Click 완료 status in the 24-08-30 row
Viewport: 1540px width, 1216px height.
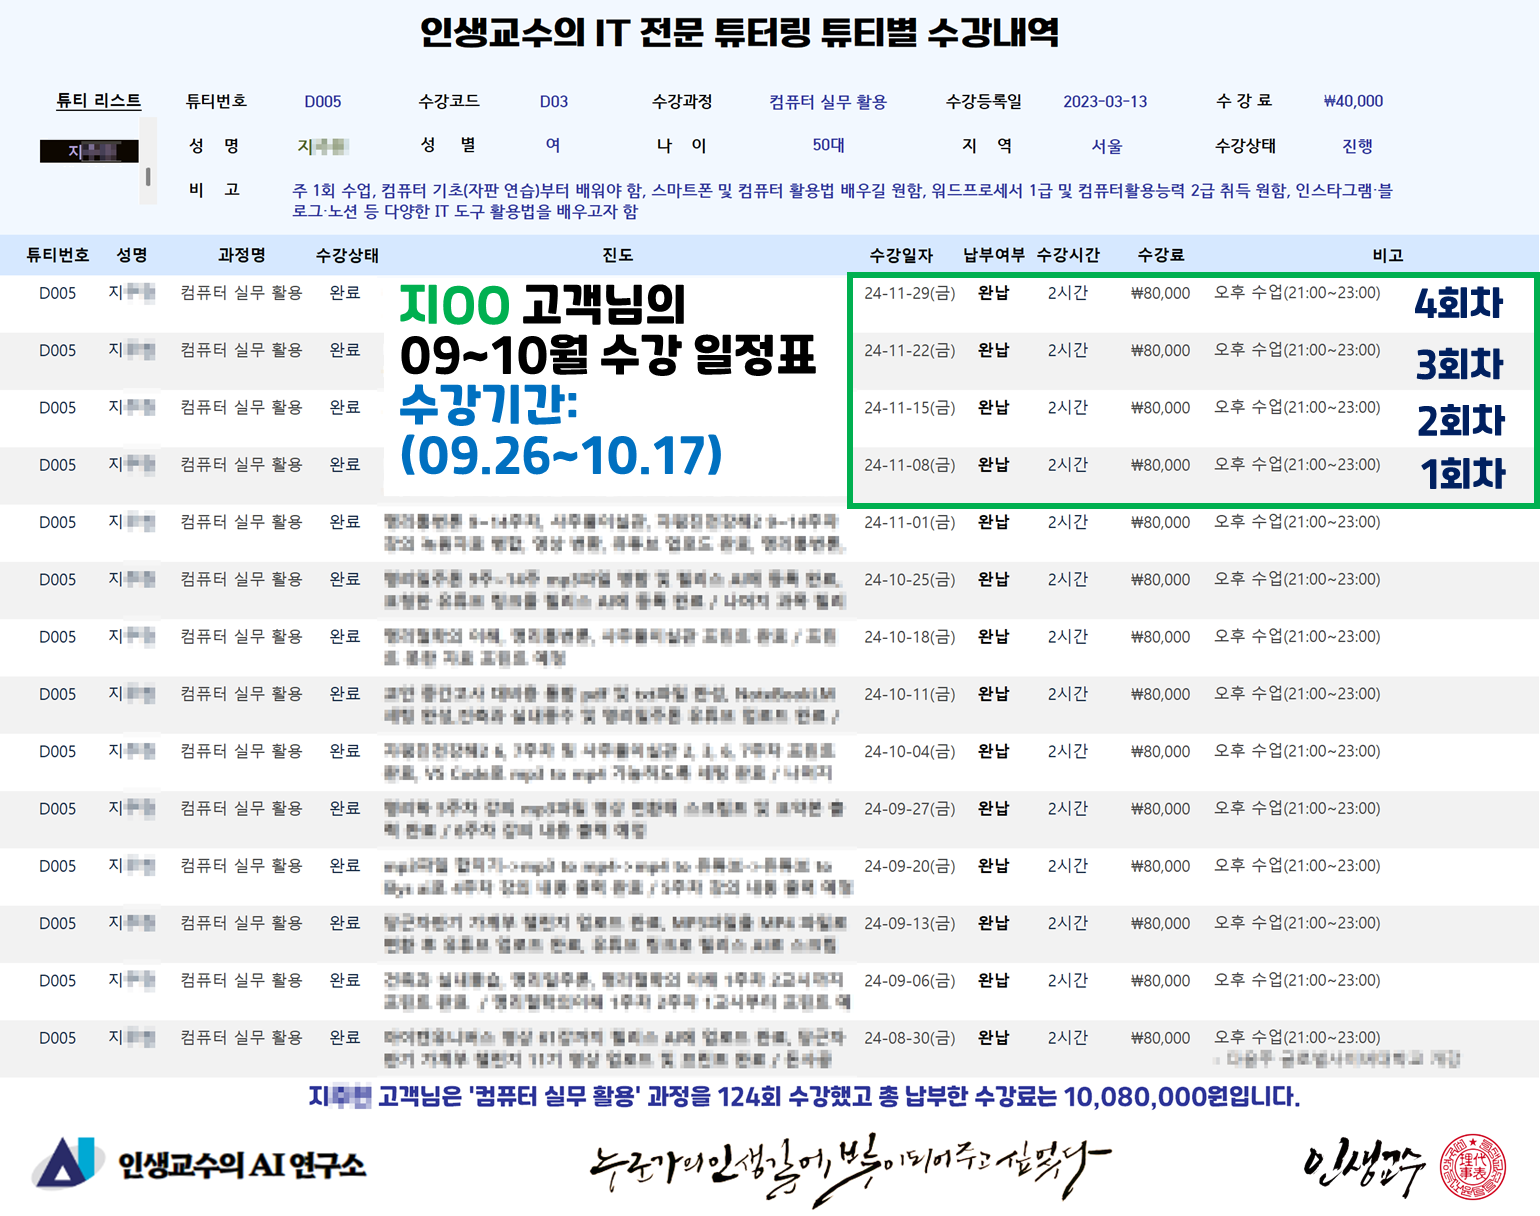(345, 1038)
